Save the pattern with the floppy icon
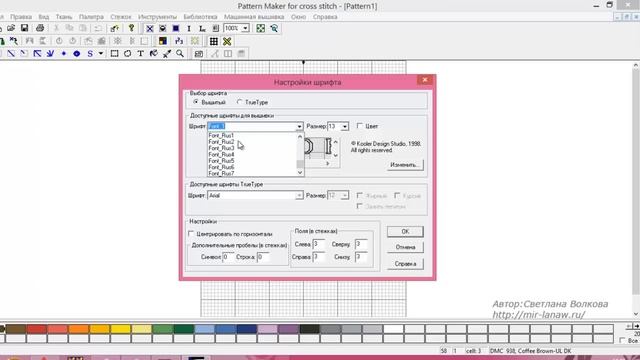This screenshot has width=640, height=360. (24, 28)
